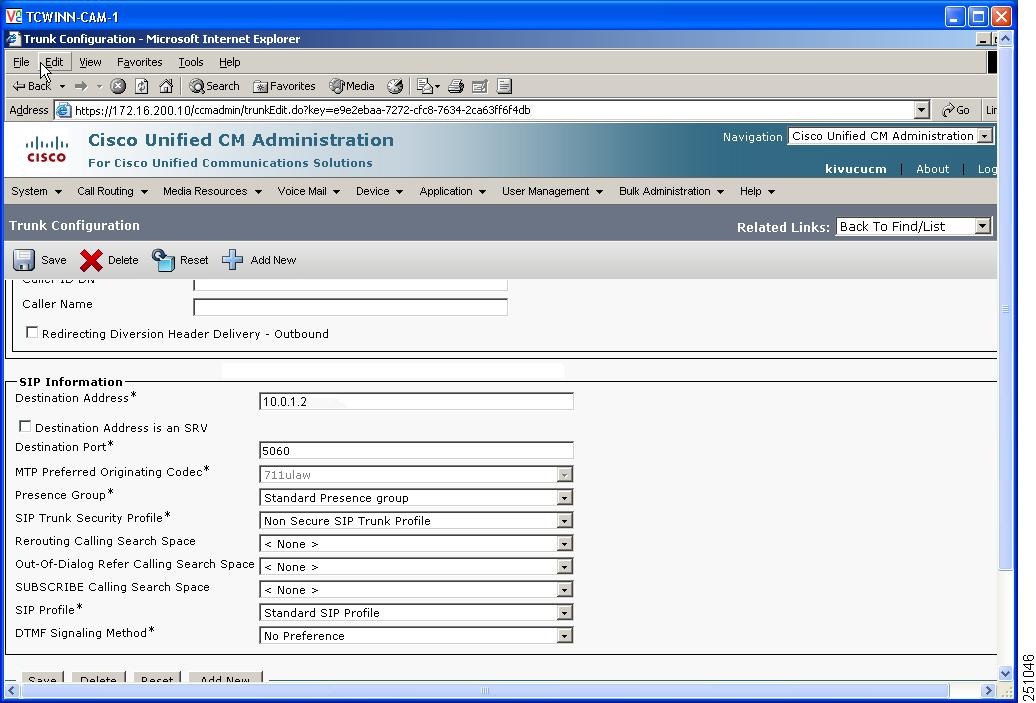Check Destination Address is an SRV
The height and width of the screenshot is (703, 1036).
[x=25, y=426]
